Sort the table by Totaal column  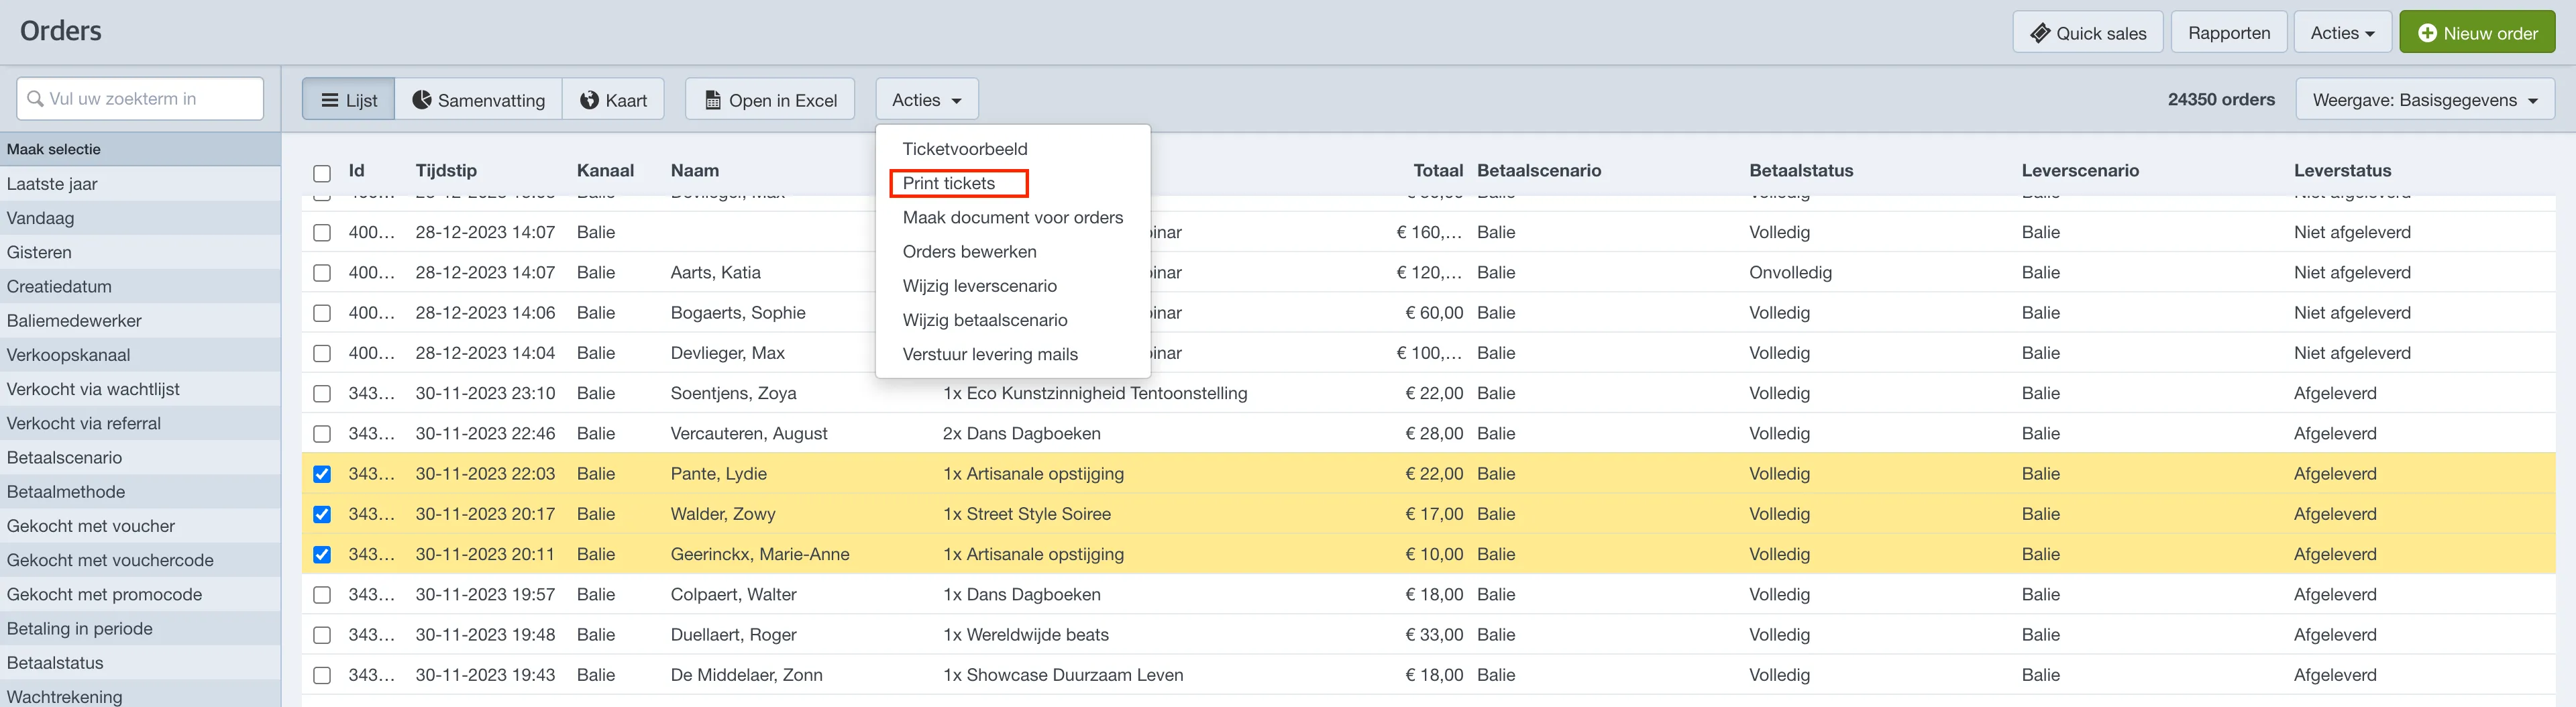point(1438,171)
